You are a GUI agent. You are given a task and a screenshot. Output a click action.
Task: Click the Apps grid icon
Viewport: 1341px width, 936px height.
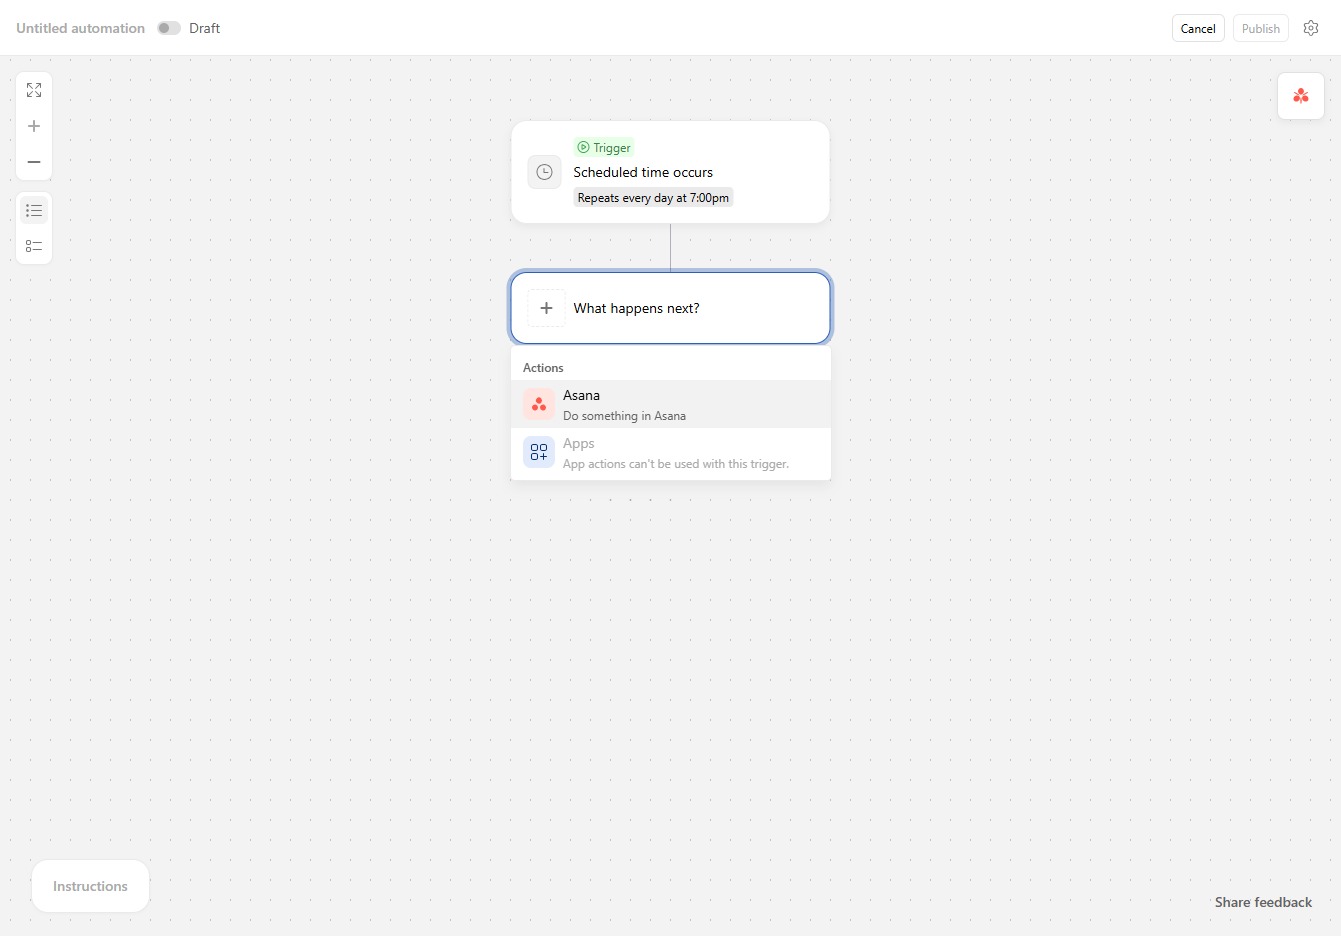point(539,452)
